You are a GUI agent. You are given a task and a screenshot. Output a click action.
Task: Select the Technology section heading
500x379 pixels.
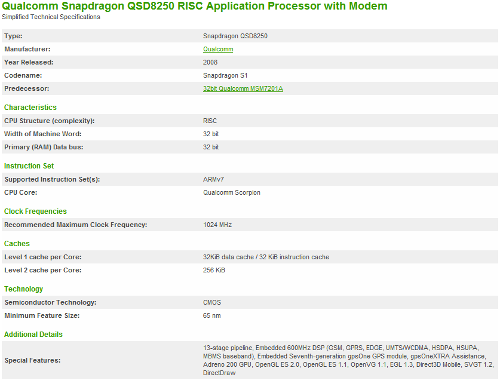click(24, 289)
